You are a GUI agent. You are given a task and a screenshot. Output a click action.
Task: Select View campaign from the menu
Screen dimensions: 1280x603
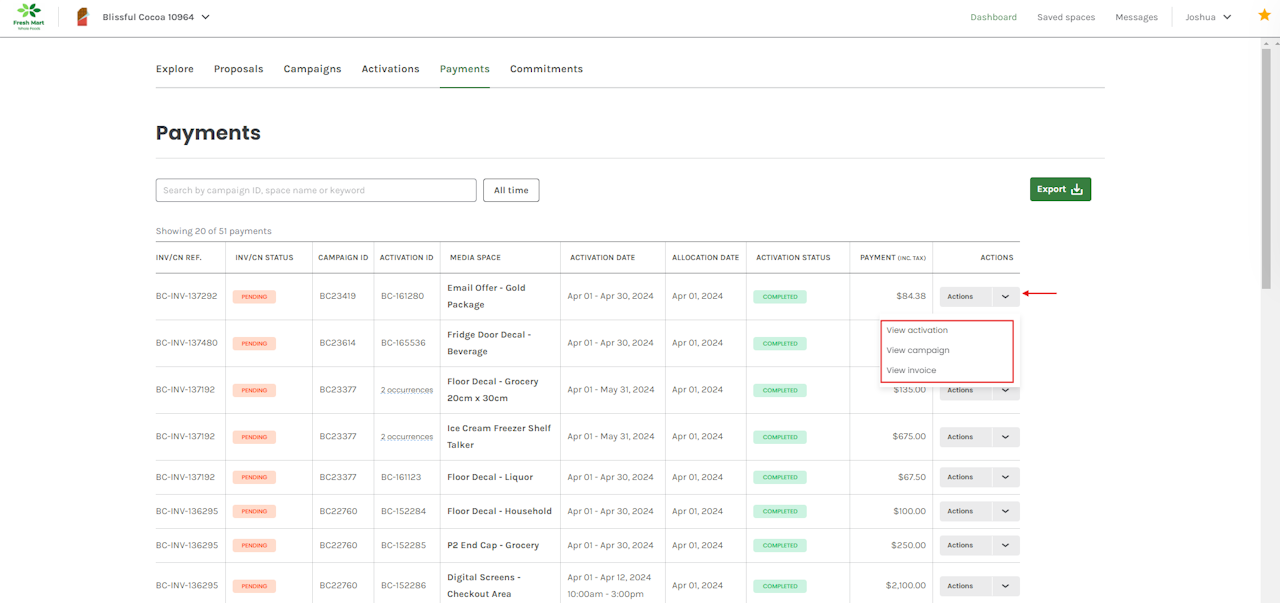[x=918, y=350]
